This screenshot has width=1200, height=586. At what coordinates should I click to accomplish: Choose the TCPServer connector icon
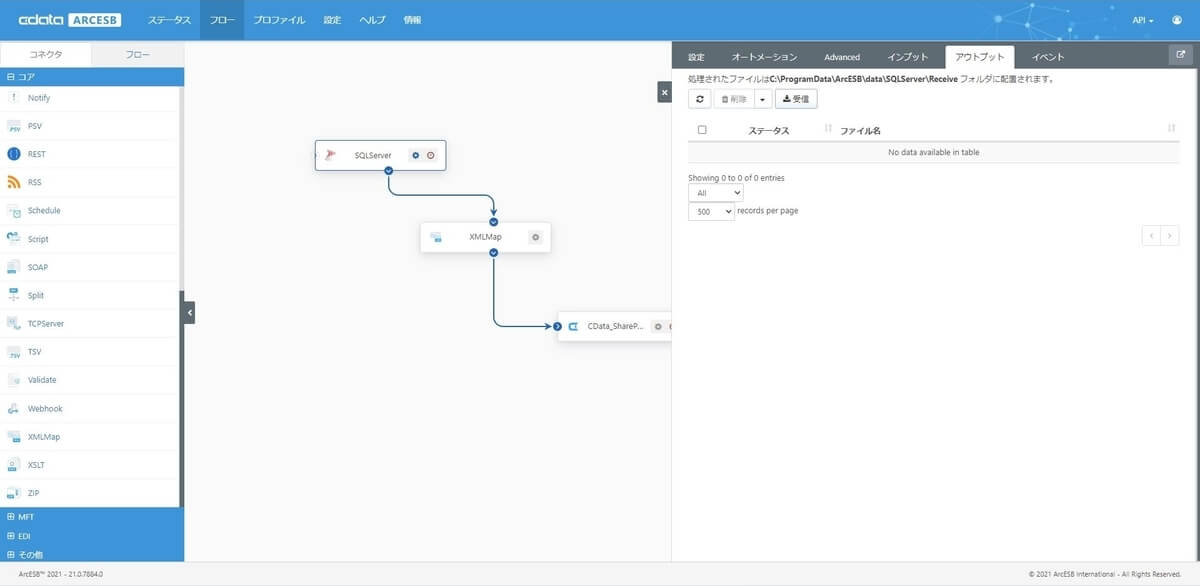pos(14,323)
